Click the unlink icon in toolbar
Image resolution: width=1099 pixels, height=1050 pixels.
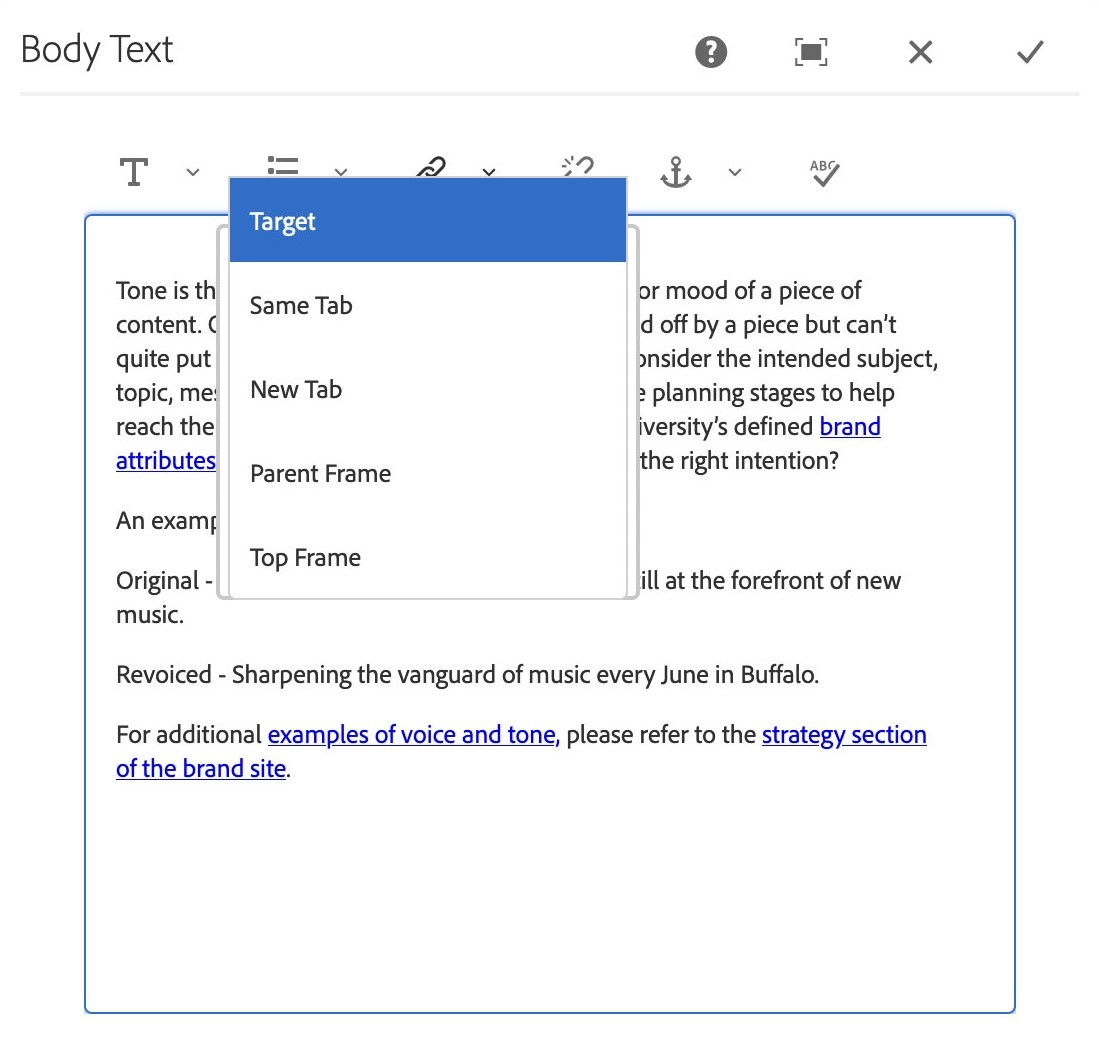point(578,166)
